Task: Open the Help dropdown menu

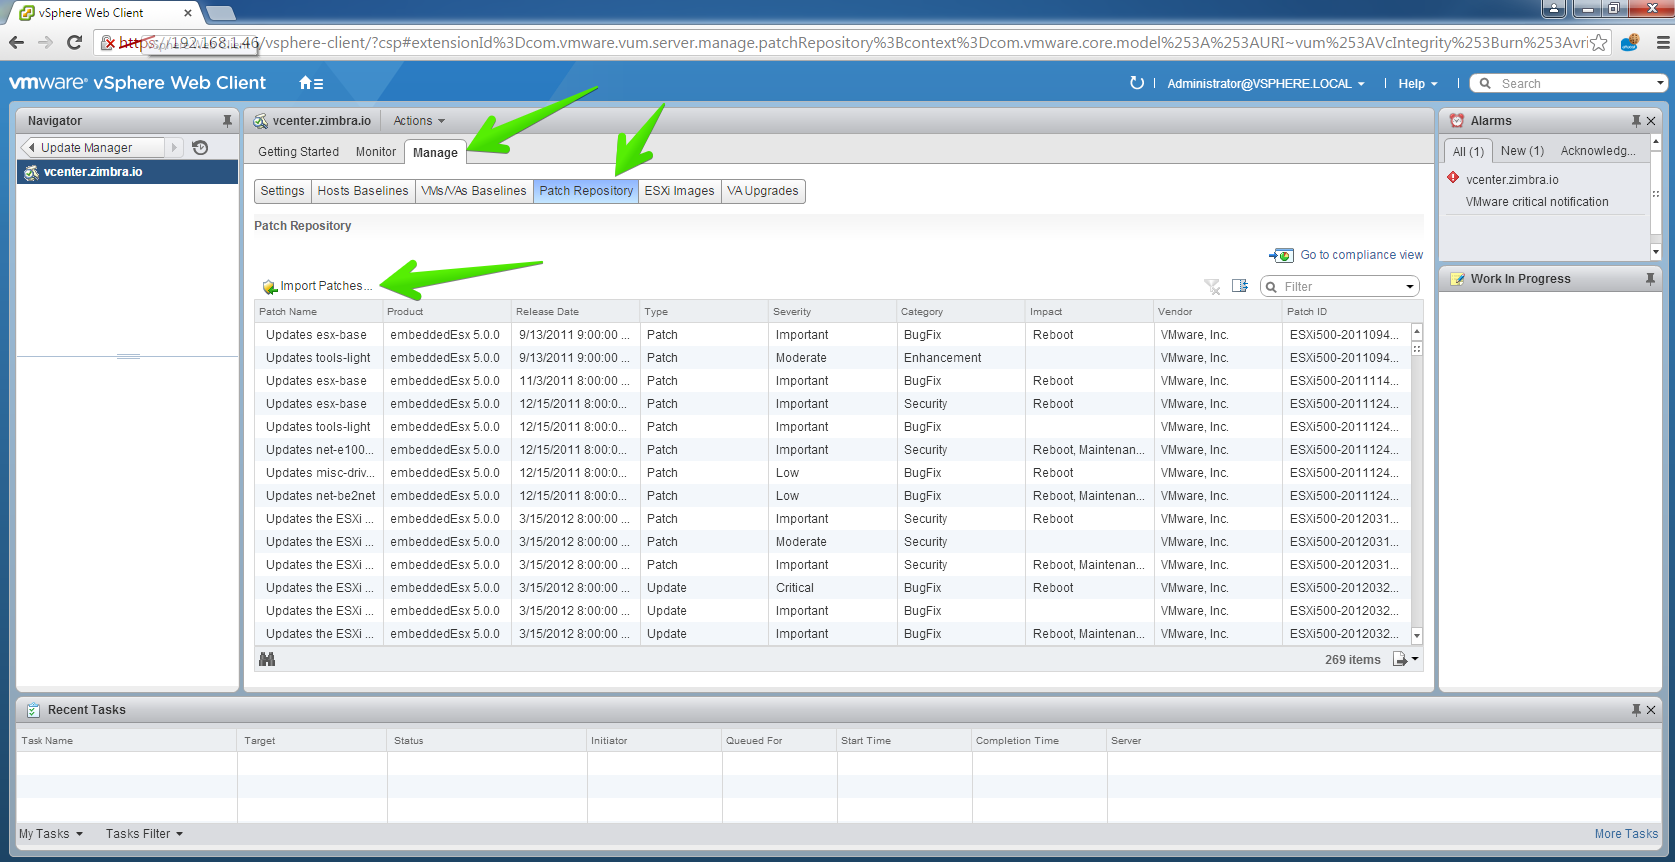Action: coord(1418,84)
